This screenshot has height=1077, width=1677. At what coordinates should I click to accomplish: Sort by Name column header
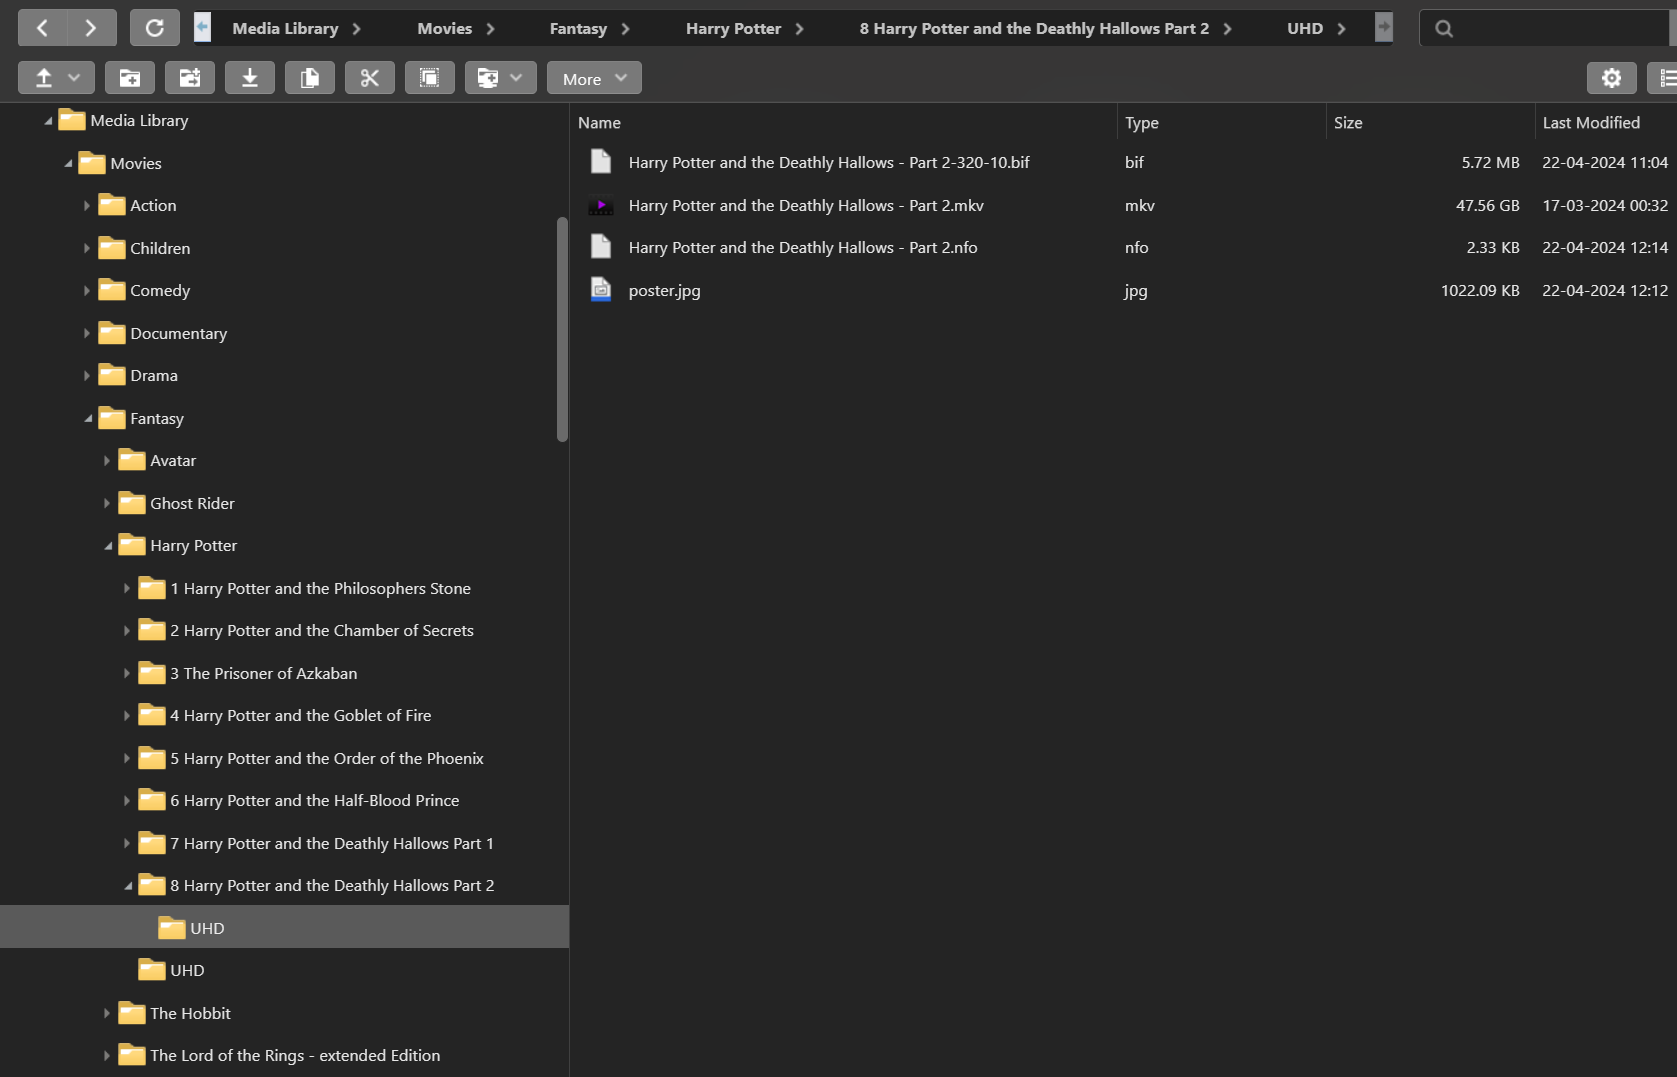point(843,122)
